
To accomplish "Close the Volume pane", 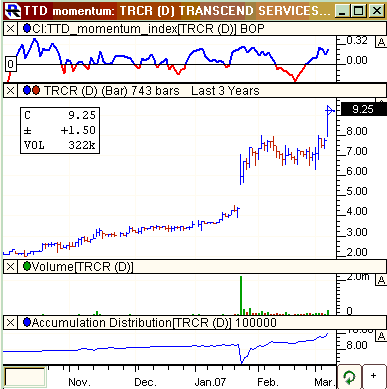I will tap(10, 267).
